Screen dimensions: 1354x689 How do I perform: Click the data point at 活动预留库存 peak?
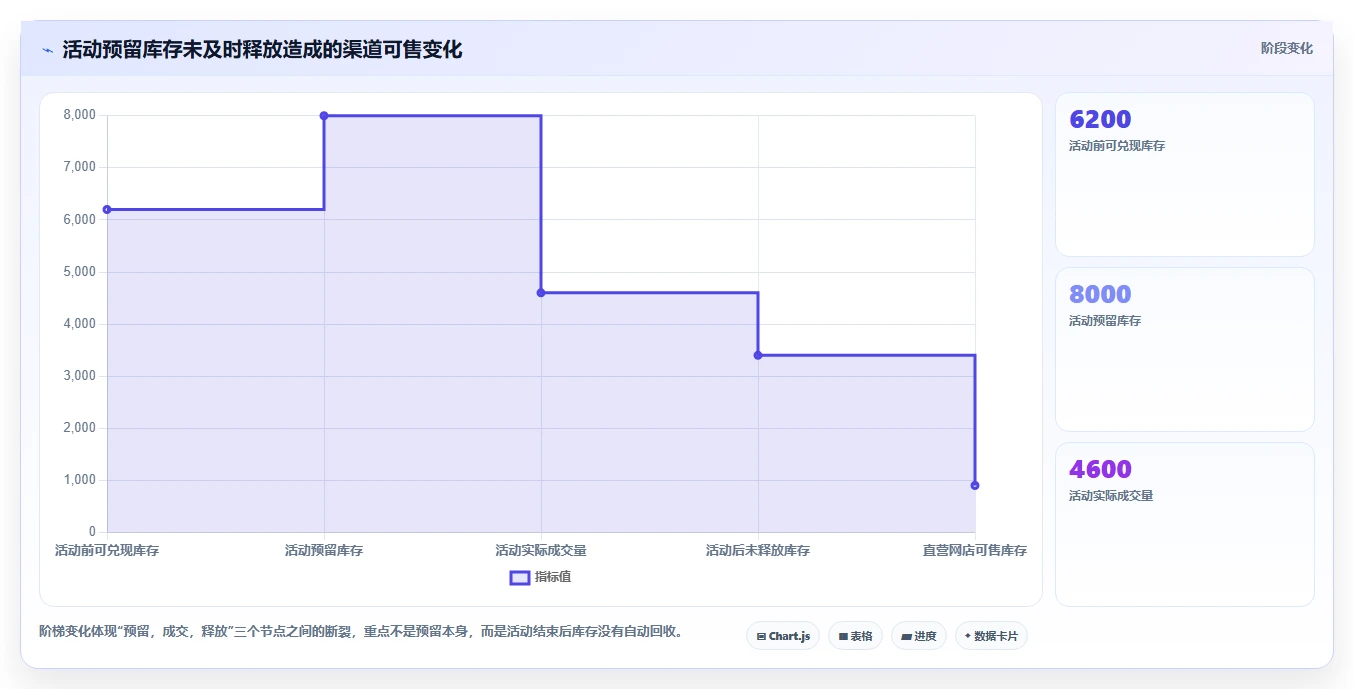click(x=324, y=116)
